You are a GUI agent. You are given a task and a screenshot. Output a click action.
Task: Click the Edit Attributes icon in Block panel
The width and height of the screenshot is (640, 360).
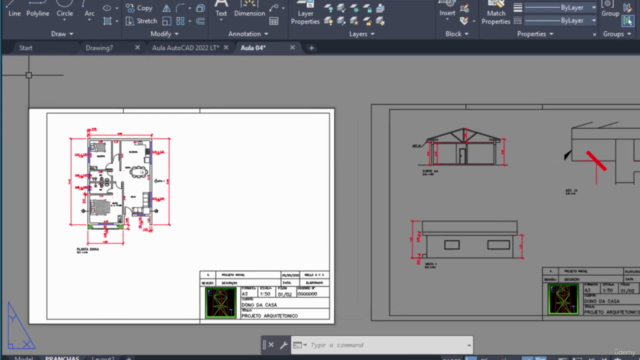464,21
